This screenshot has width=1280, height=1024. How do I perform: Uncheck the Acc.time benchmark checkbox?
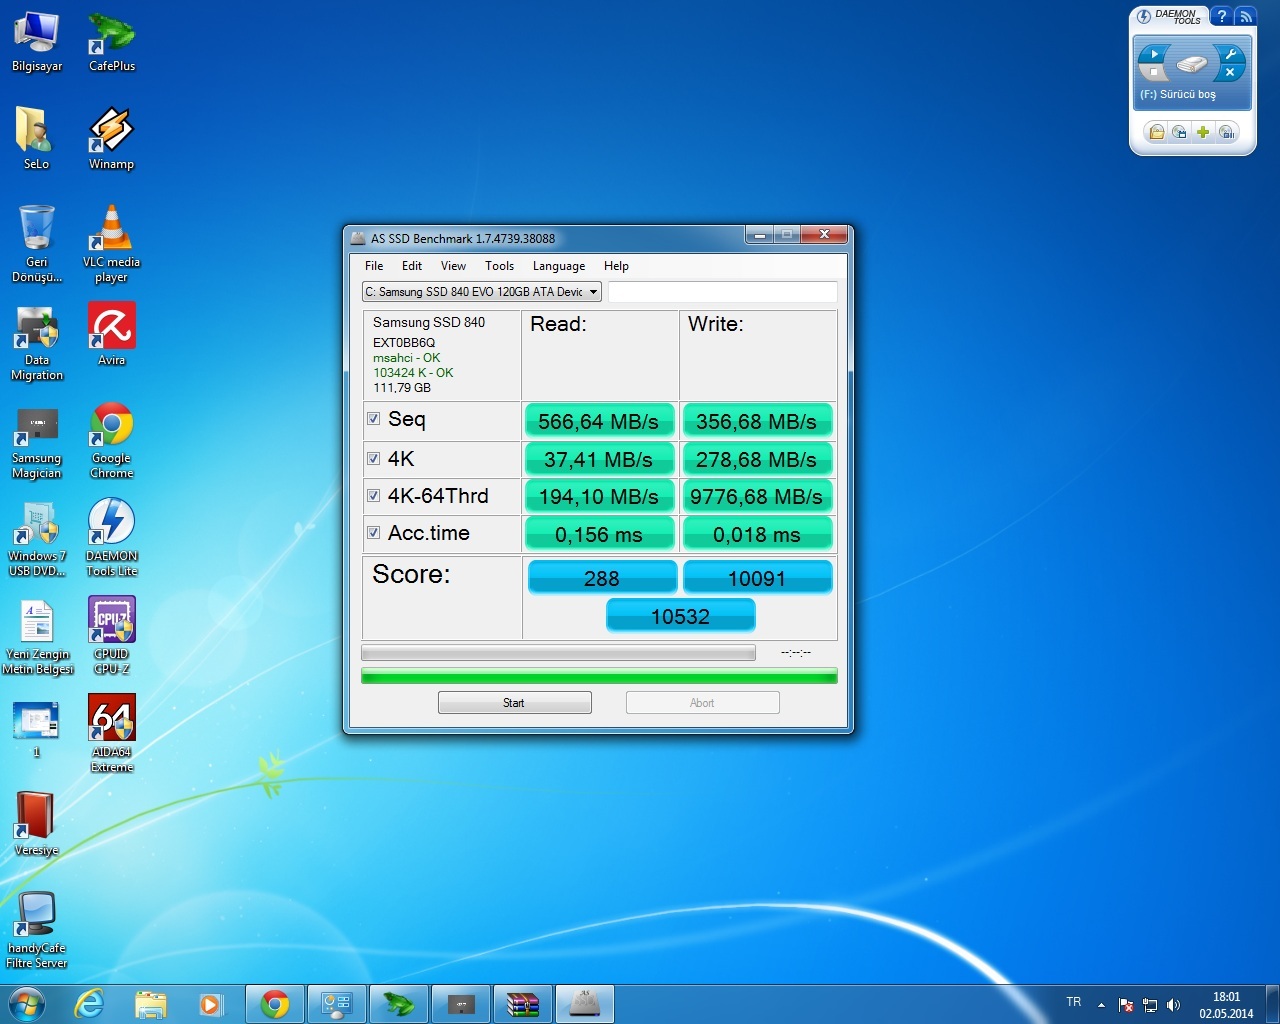pos(373,533)
